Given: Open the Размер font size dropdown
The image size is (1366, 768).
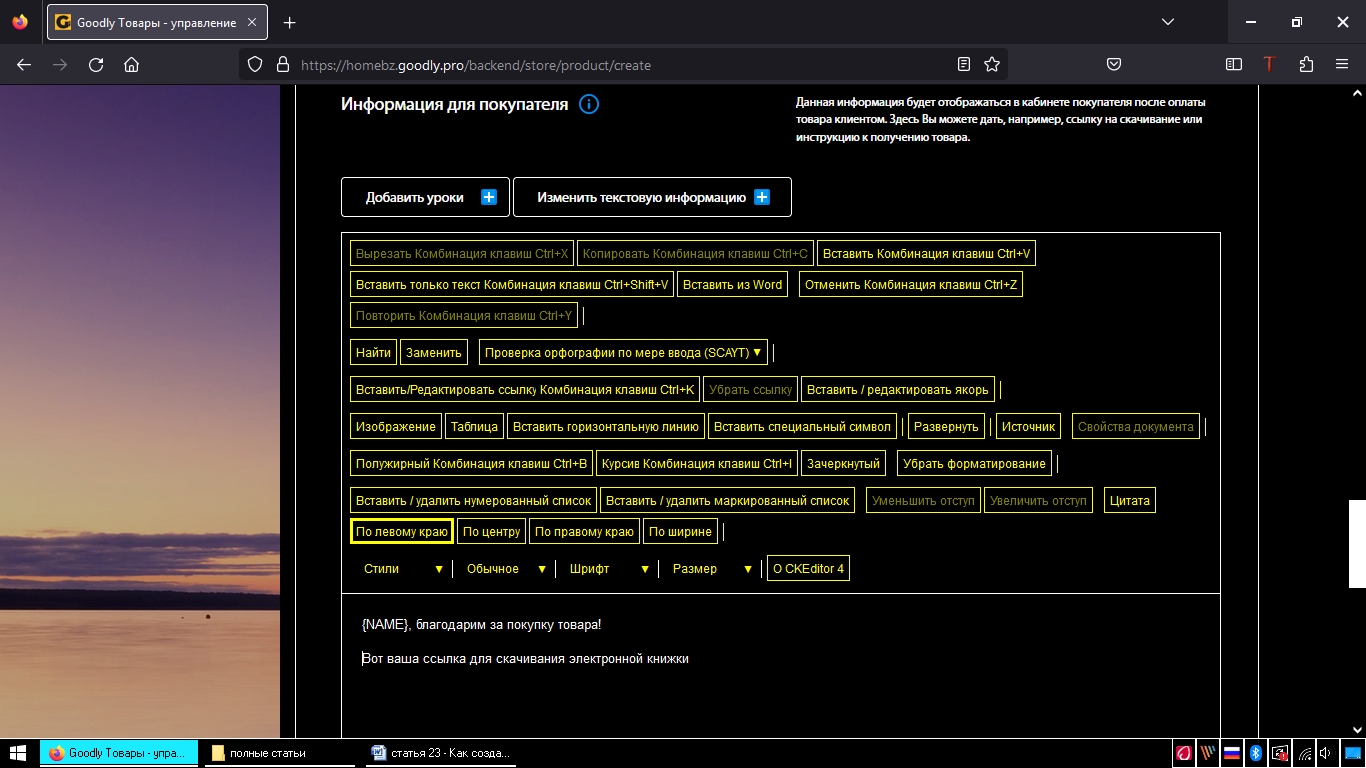Looking at the screenshot, I should coord(712,569).
